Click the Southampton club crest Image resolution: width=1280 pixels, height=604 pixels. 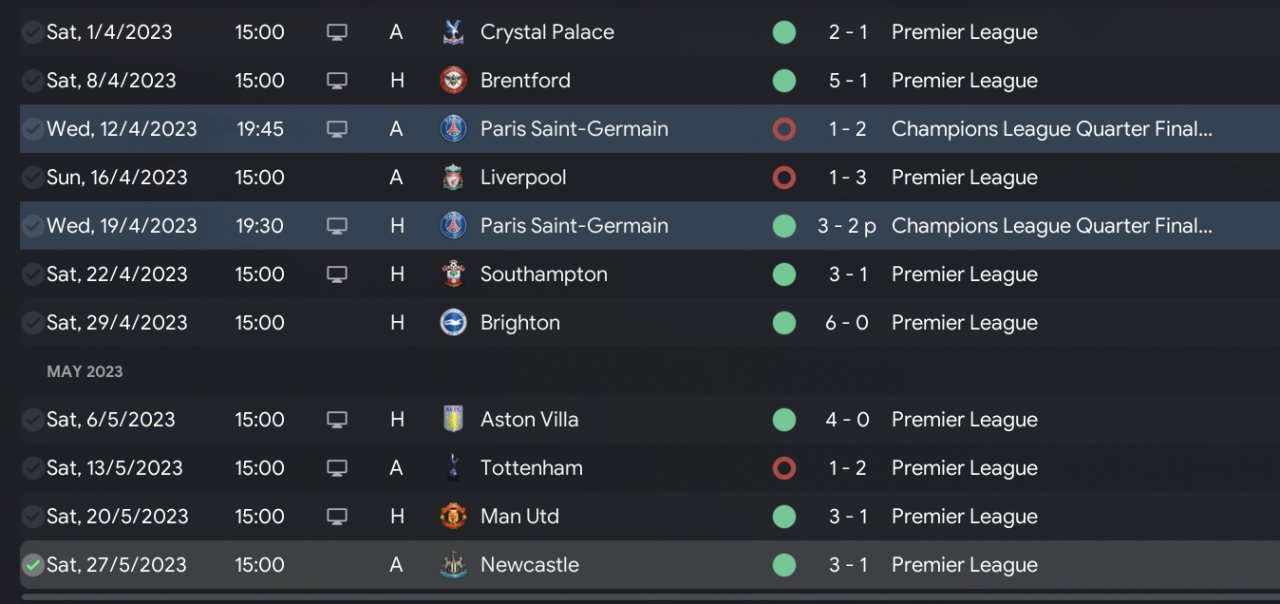453,274
